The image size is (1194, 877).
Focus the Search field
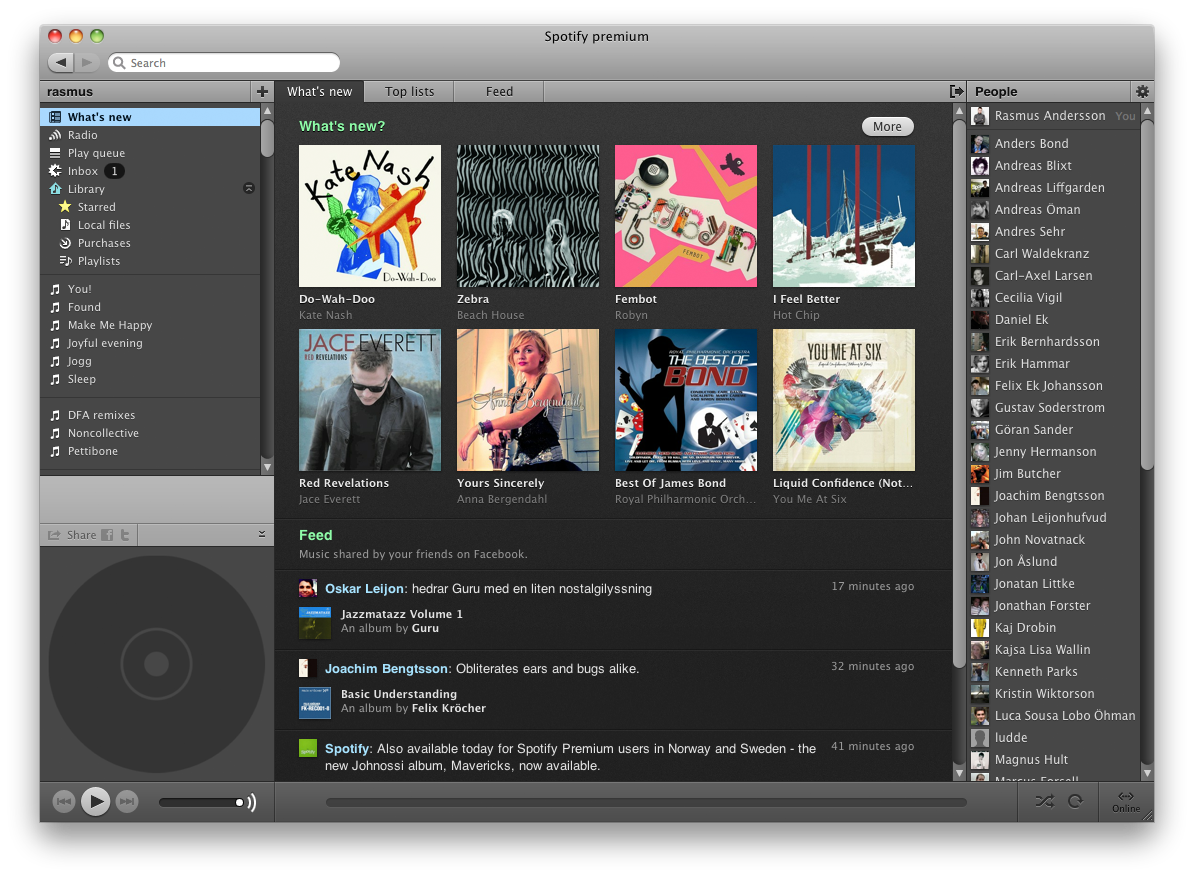coord(224,62)
